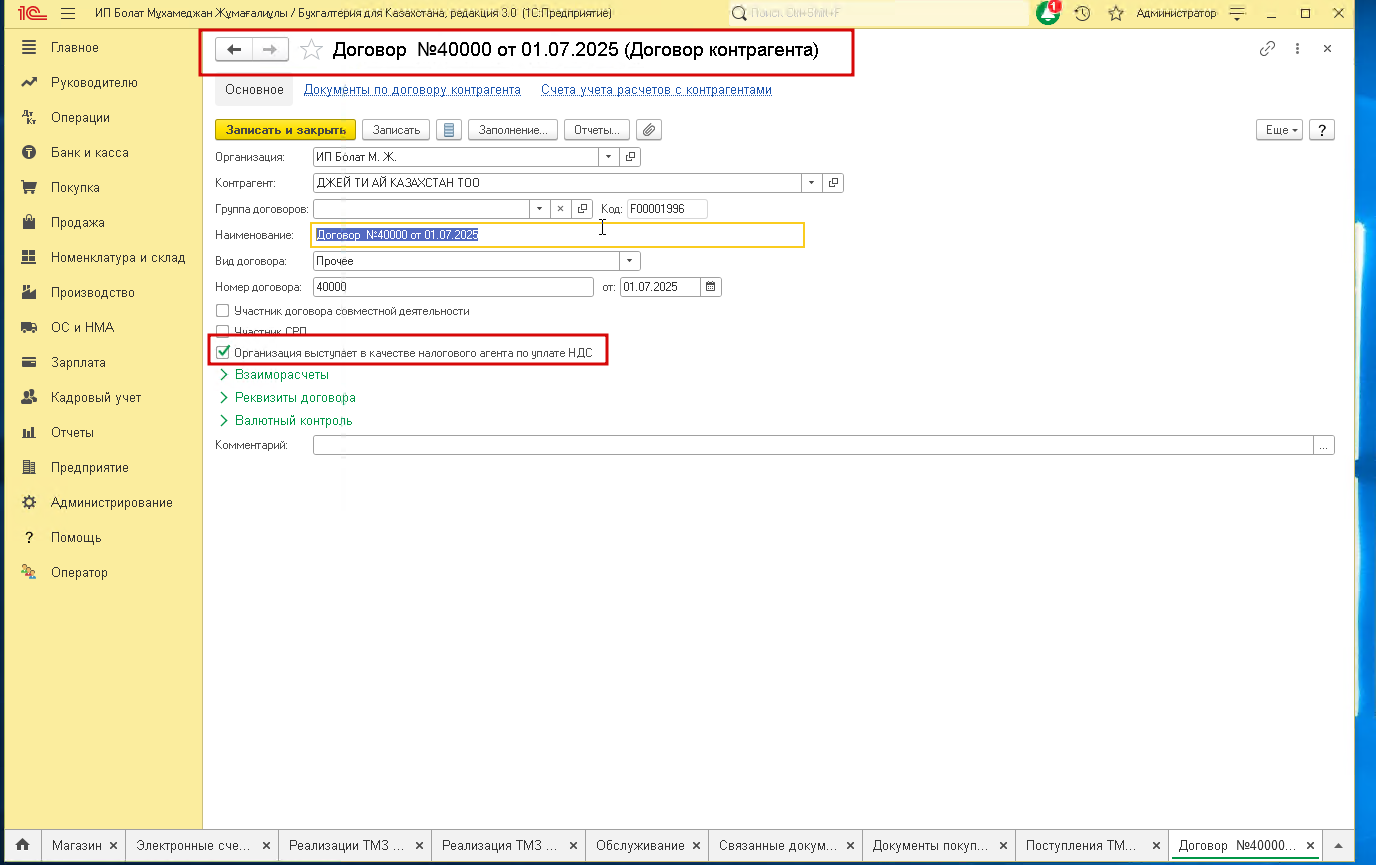The image size is (1376, 865).
Task: Switch to the Обслуживание tab
Action: [x=640, y=846]
